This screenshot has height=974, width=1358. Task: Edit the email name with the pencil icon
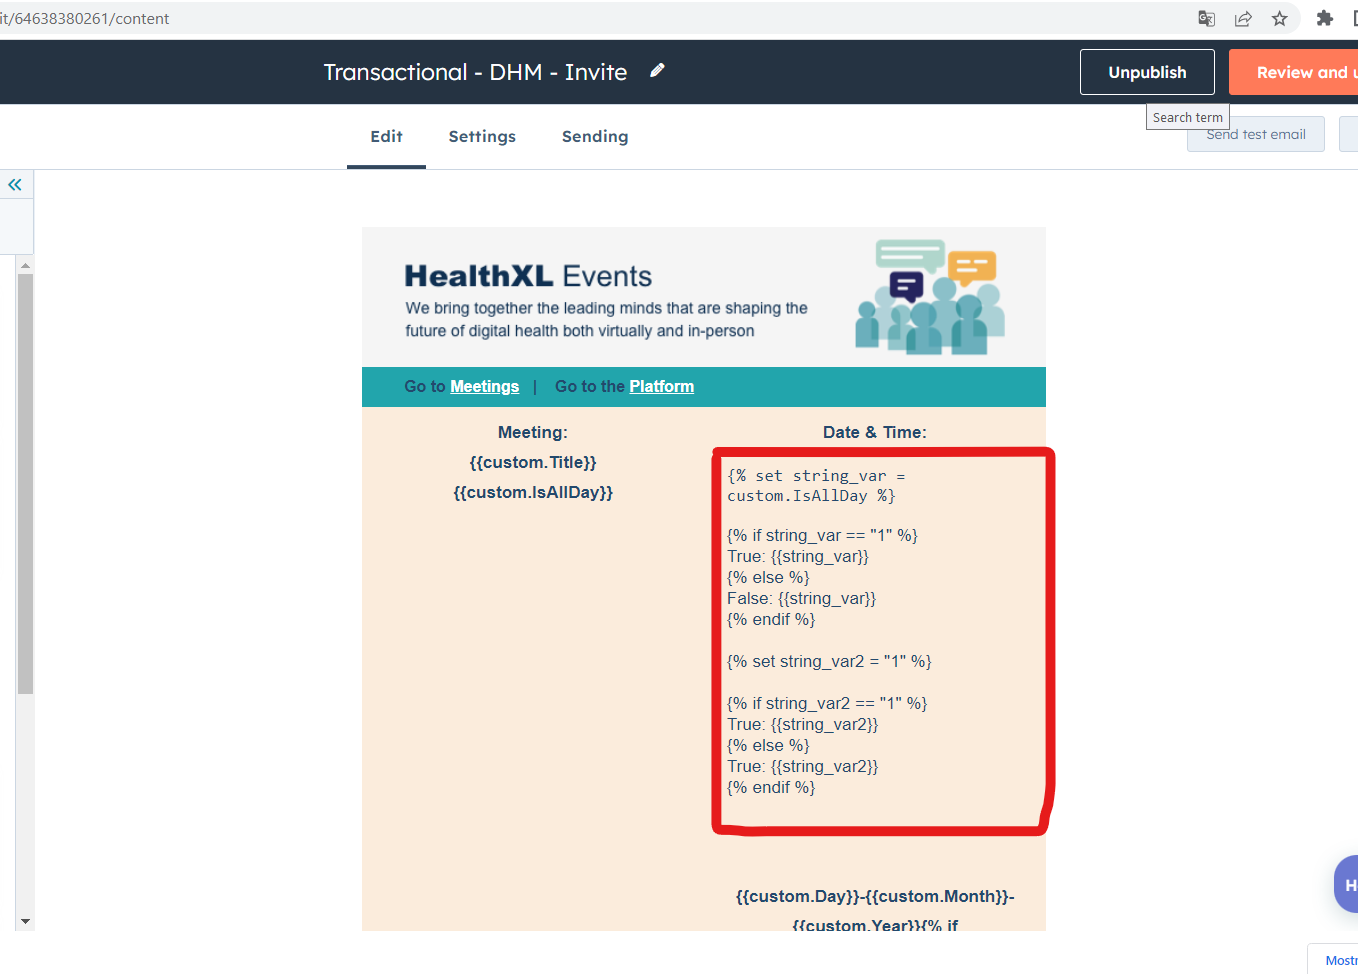coord(657,71)
